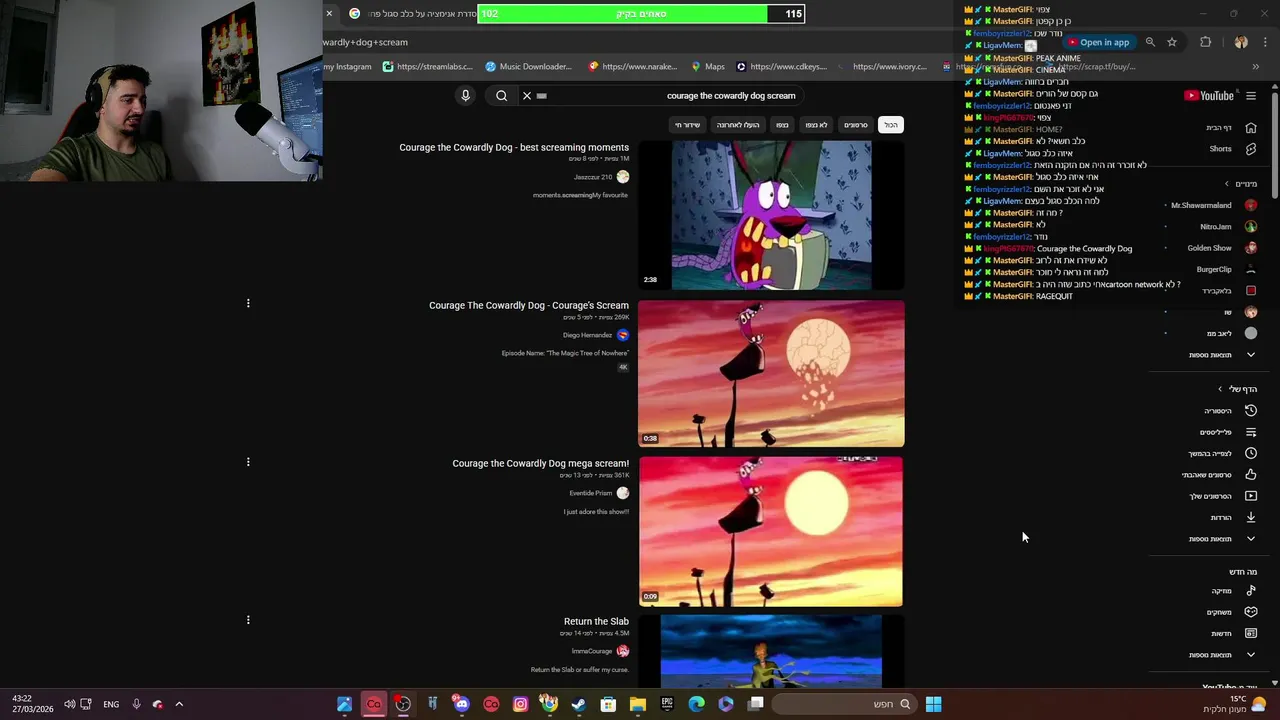Click the magnifier search button
Screen dimensions: 1280x720
502,96
